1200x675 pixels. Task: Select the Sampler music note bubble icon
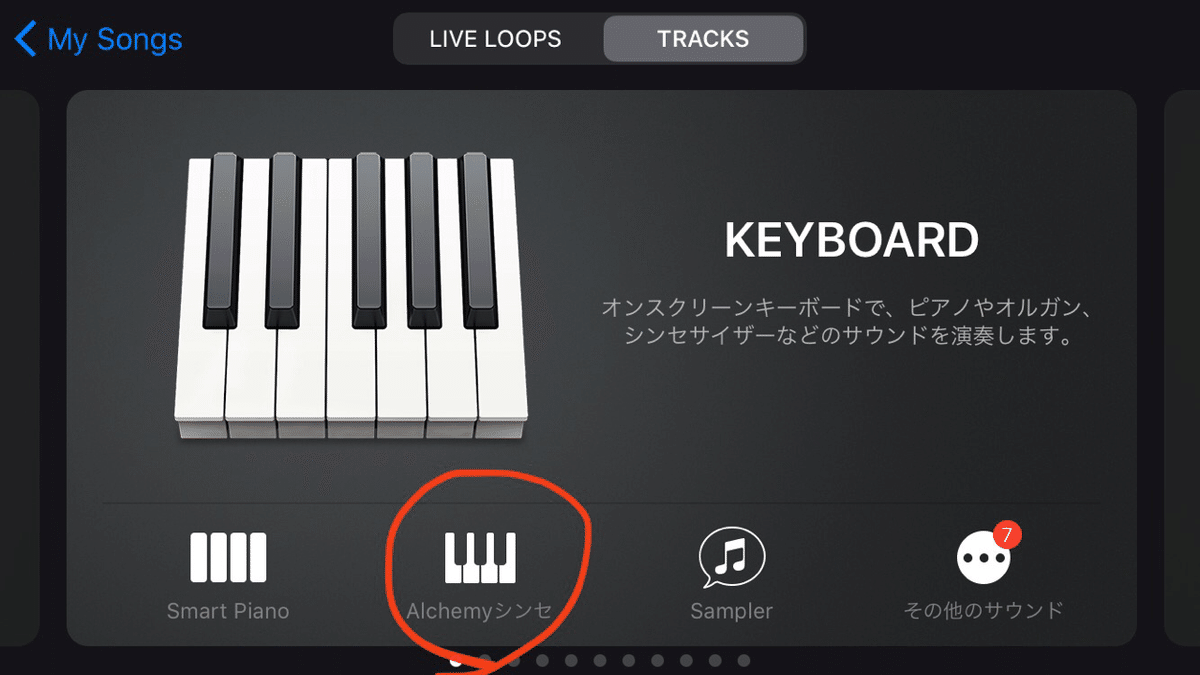point(731,557)
